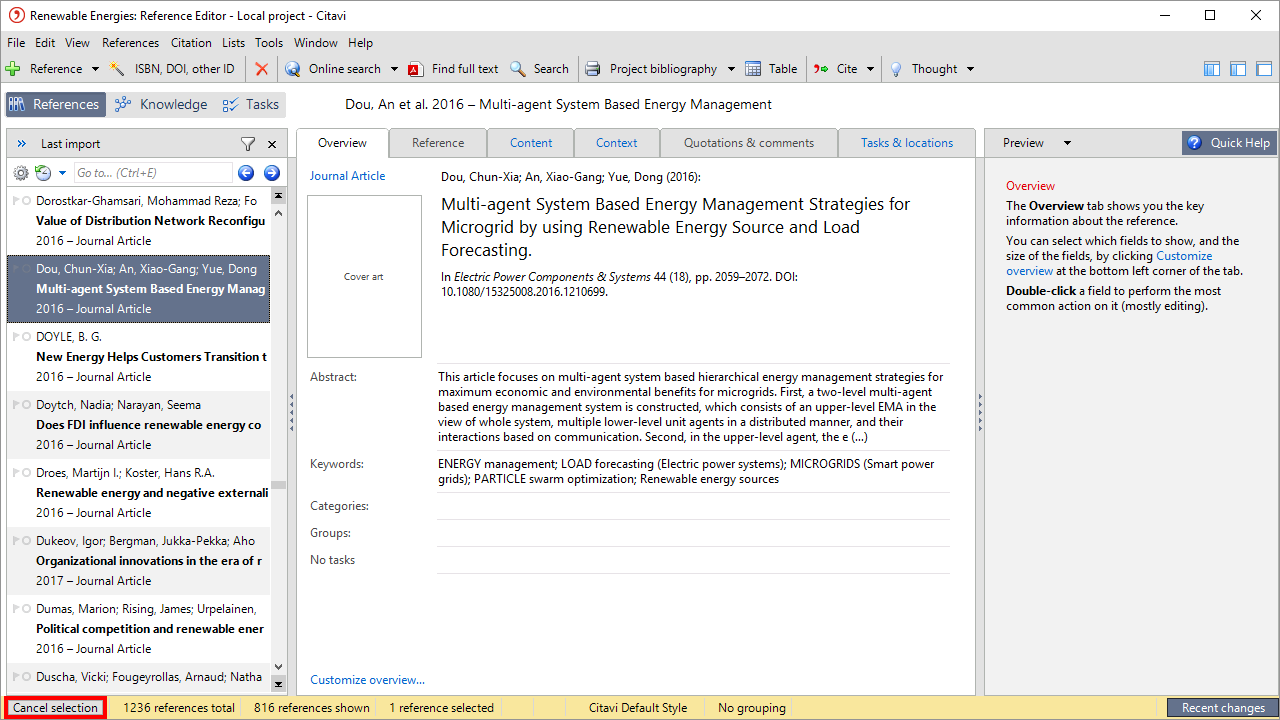
Task: Open the Overview tab
Action: click(x=343, y=143)
